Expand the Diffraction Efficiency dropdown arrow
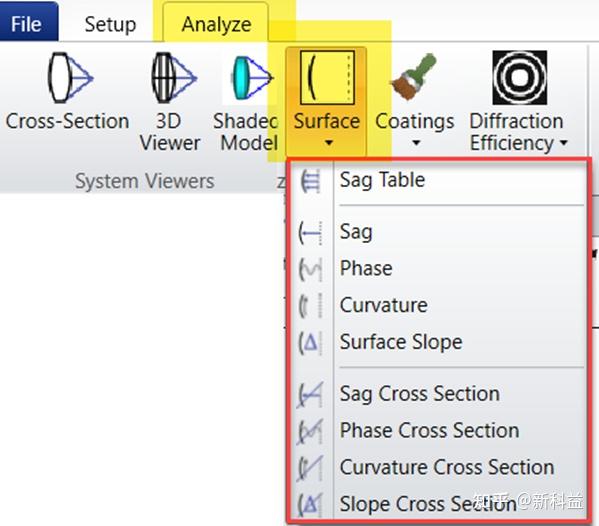 pos(563,143)
